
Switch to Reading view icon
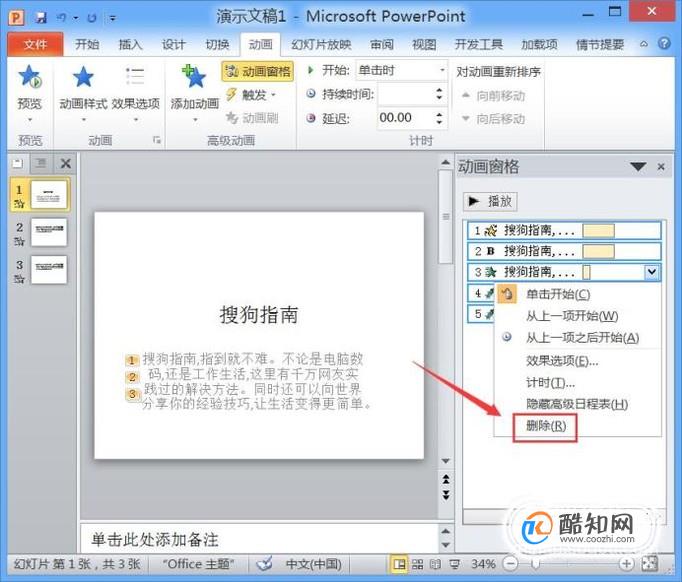(x=435, y=564)
